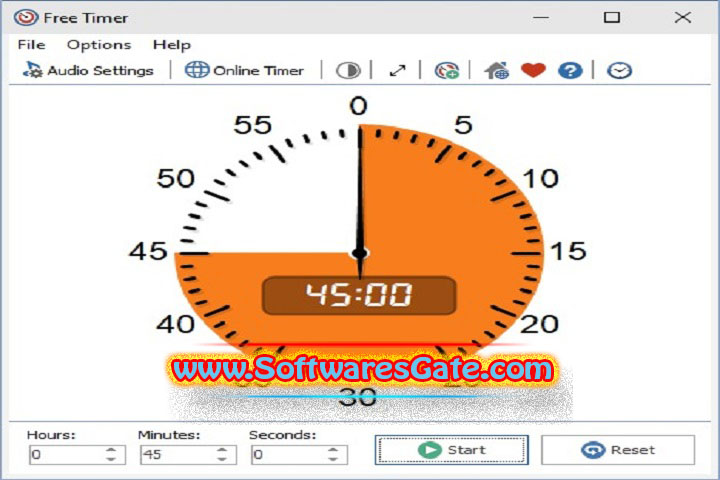
Task: Click the blue clock icon in toolbar
Action: click(619, 71)
